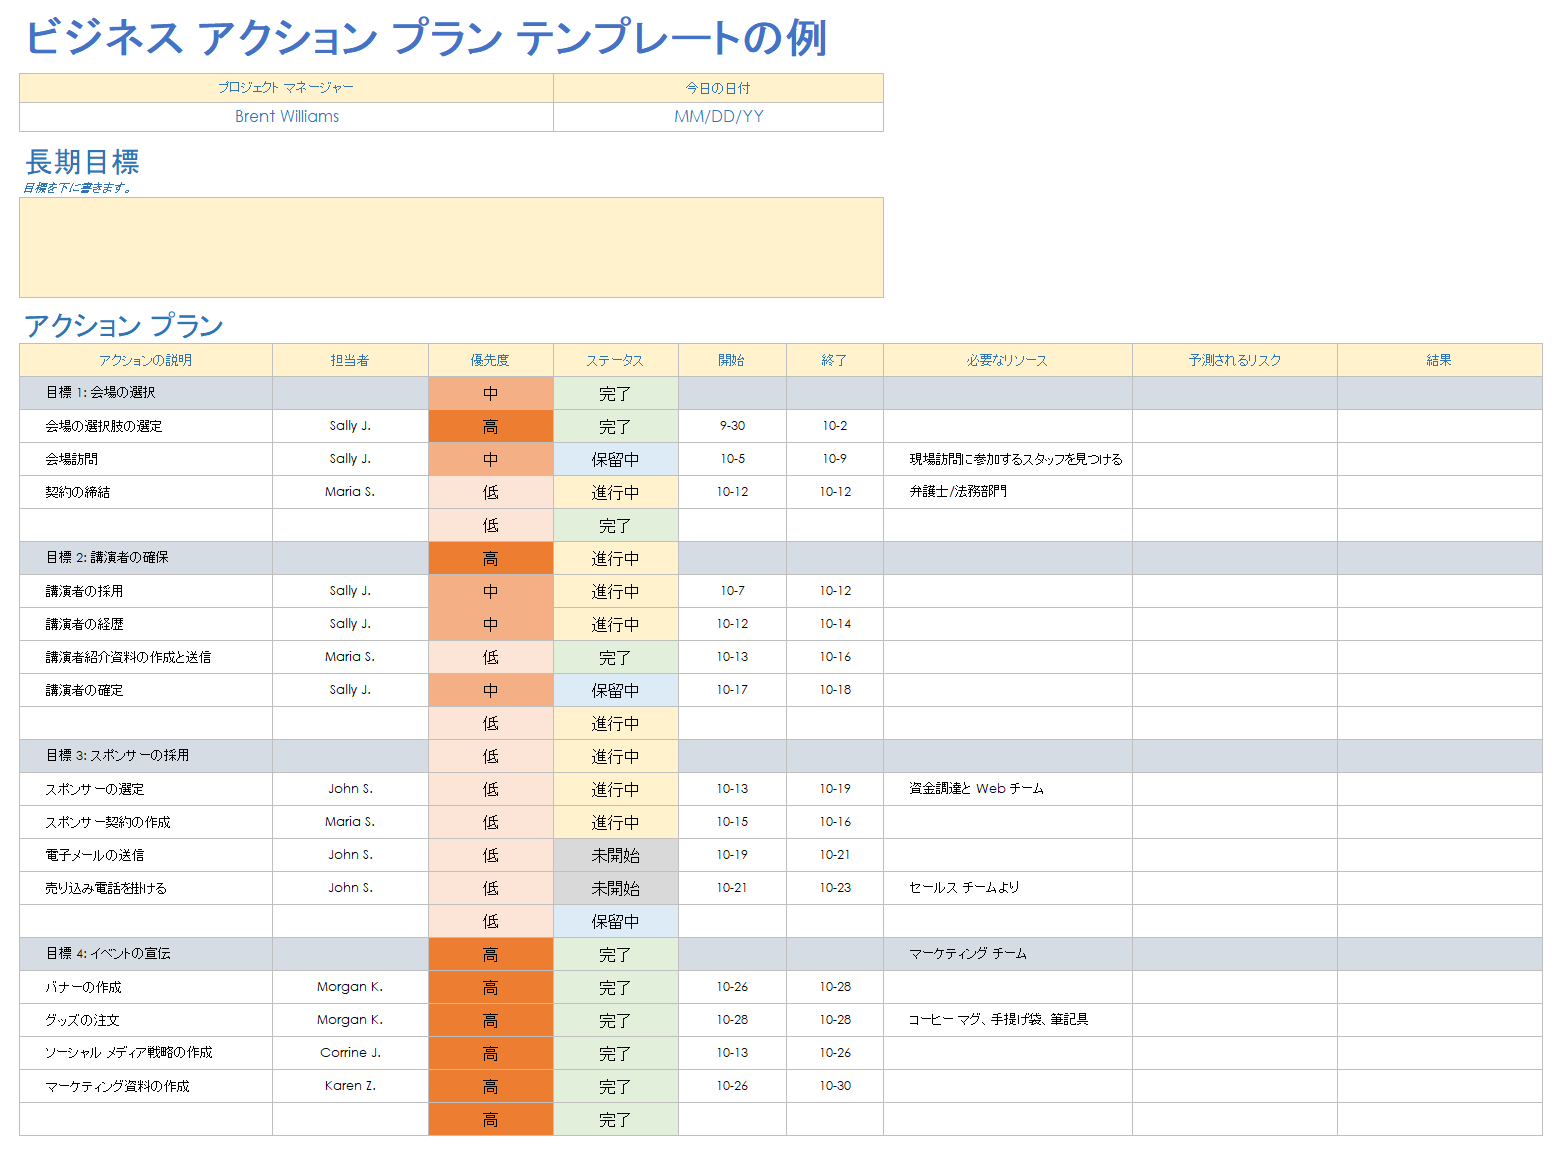This screenshot has width=1561, height=1149.
Task: Click the アクション プラン section heading
Action: [x=123, y=325]
